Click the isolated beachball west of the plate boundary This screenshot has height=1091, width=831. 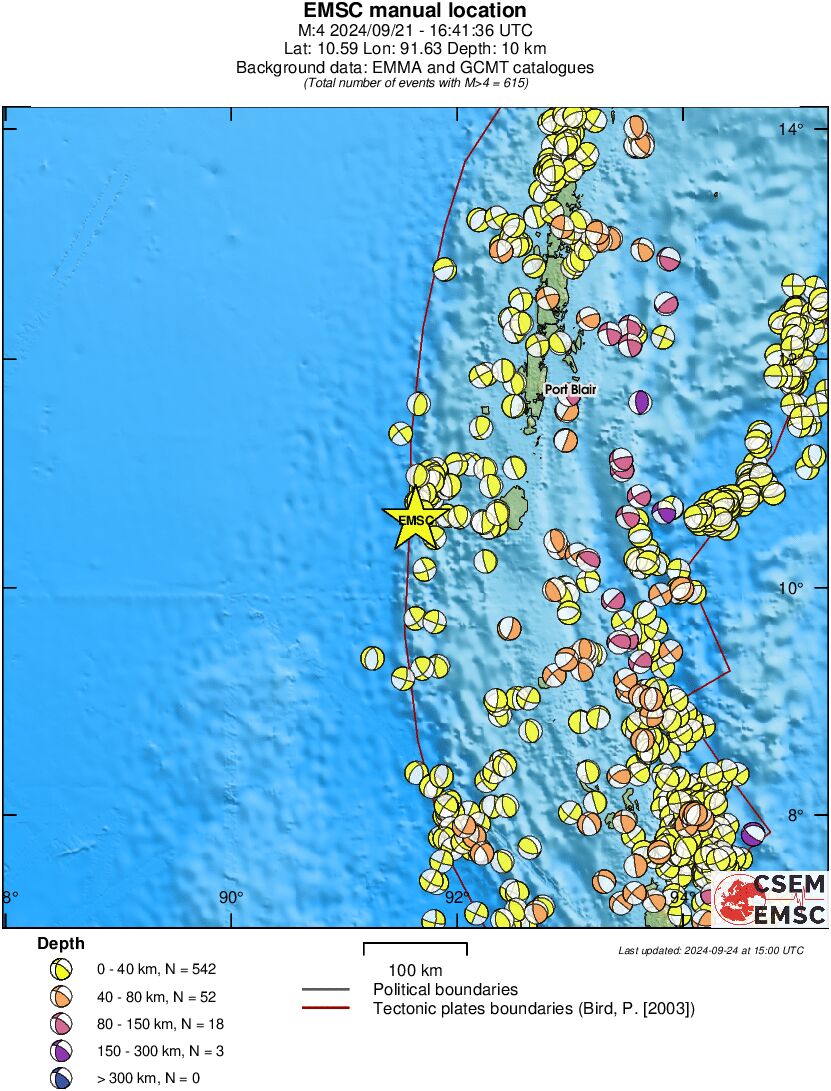pyautogui.click(x=372, y=657)
